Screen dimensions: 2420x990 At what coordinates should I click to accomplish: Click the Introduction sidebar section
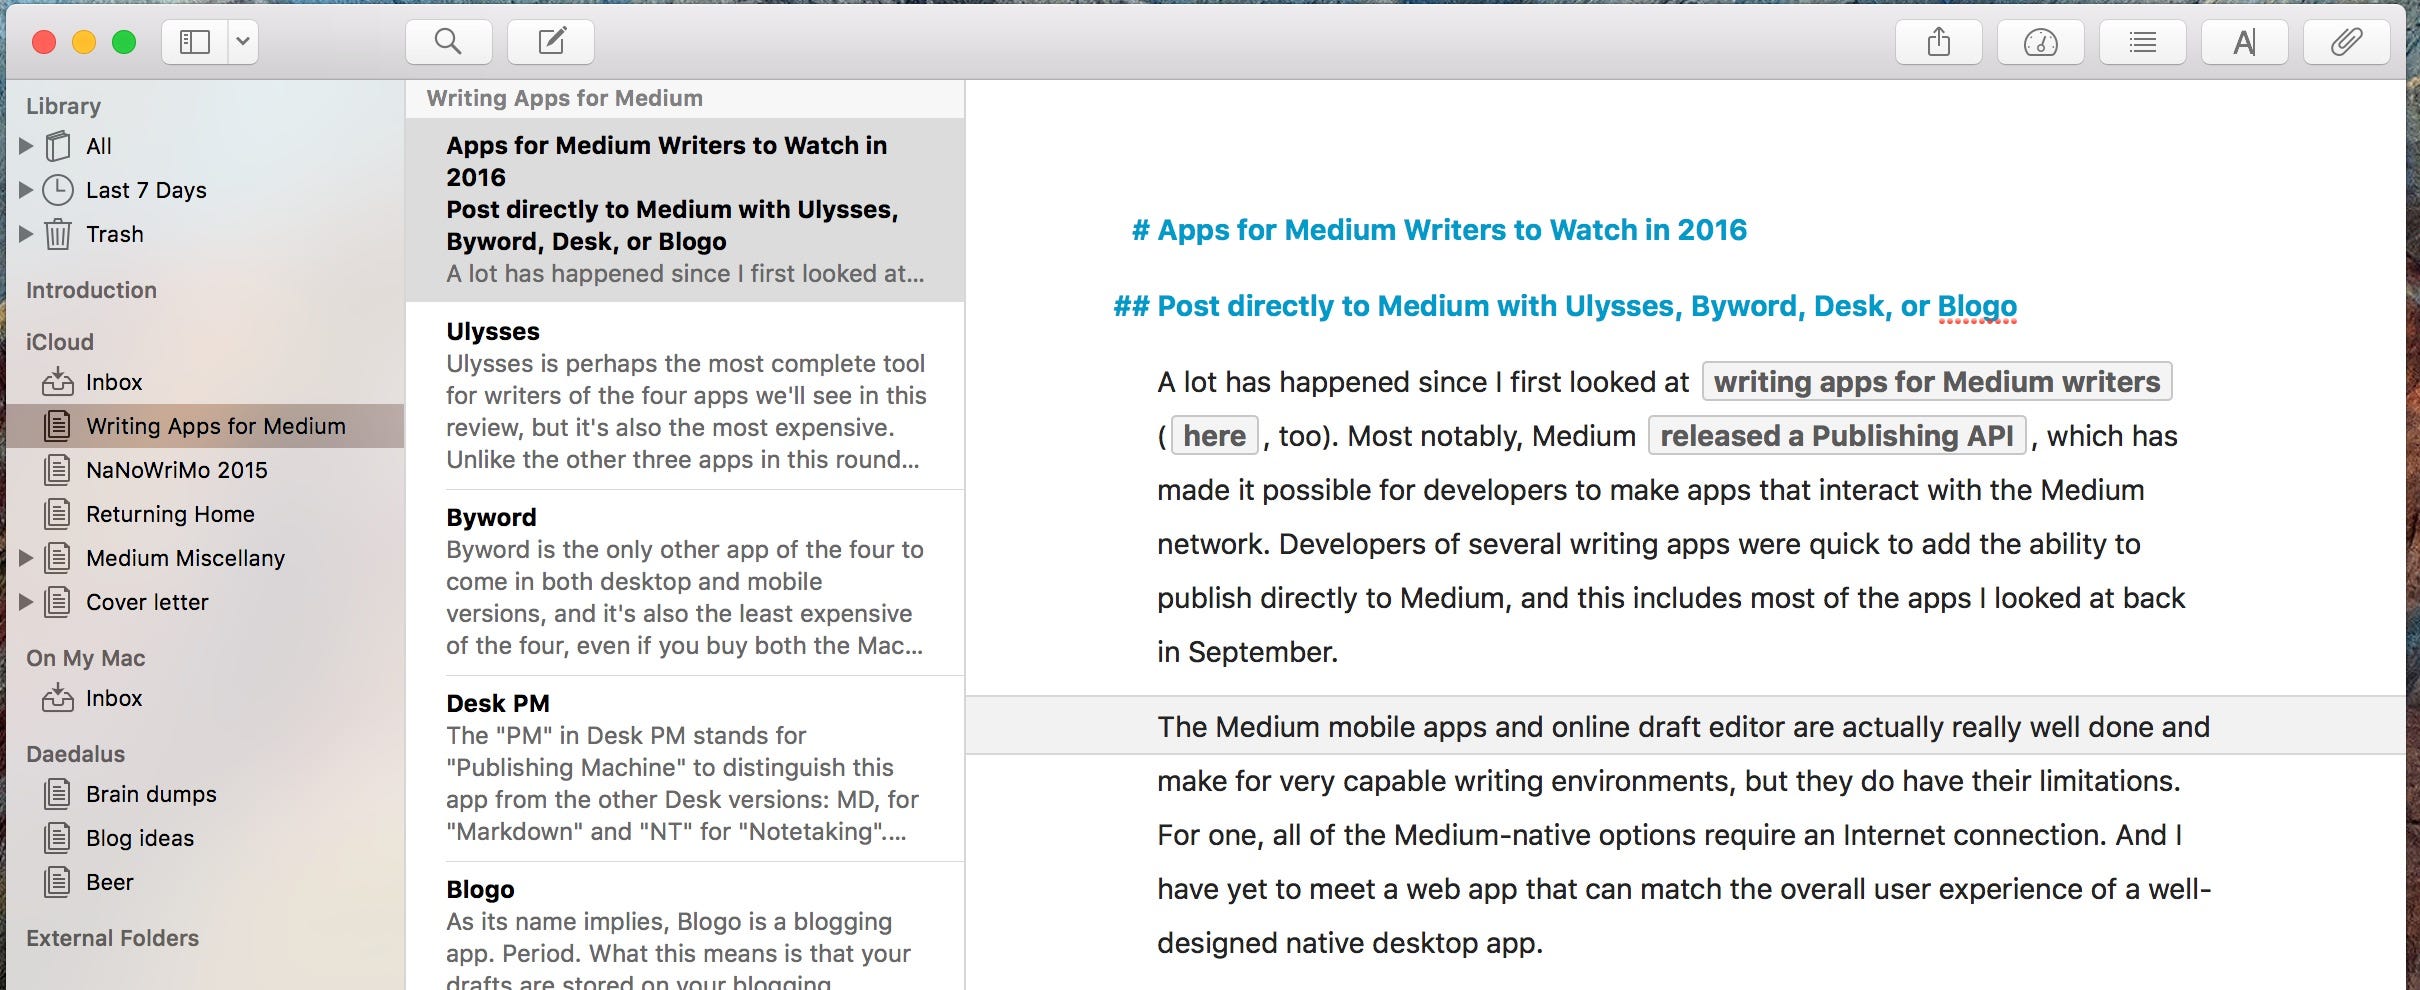click(91, 290)
